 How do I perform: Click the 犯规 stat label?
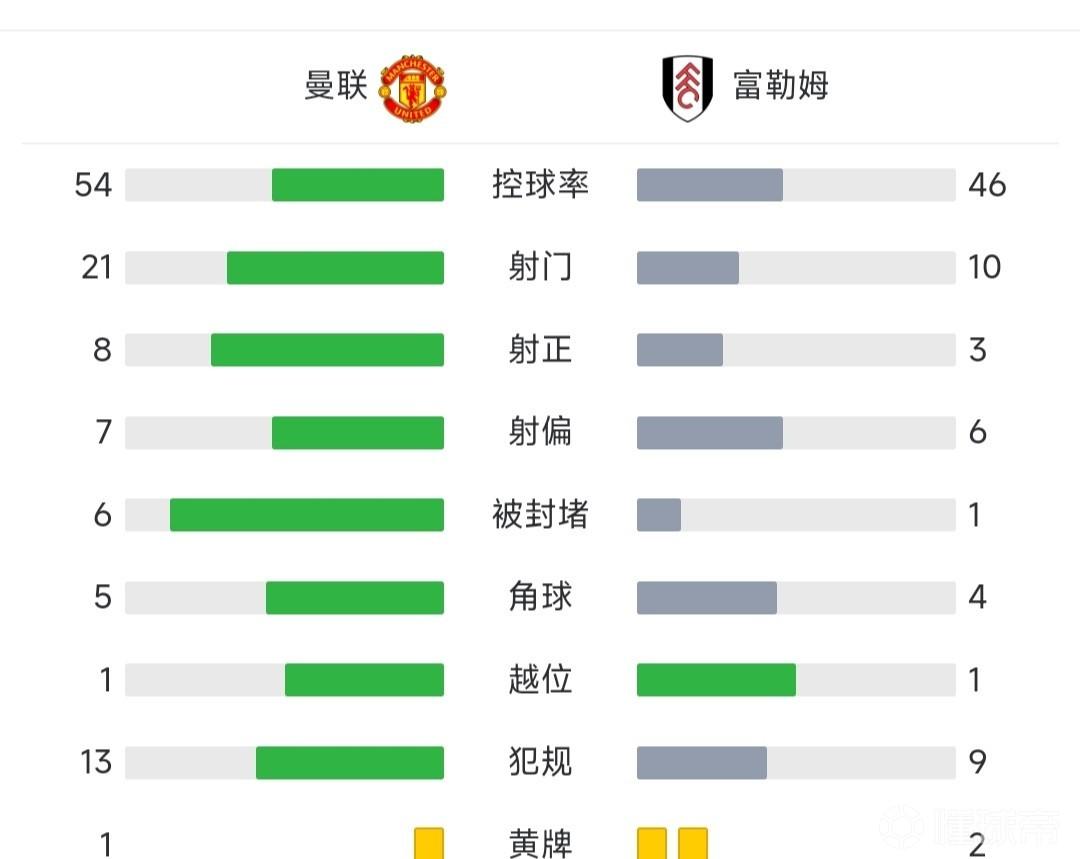point(540,762)
